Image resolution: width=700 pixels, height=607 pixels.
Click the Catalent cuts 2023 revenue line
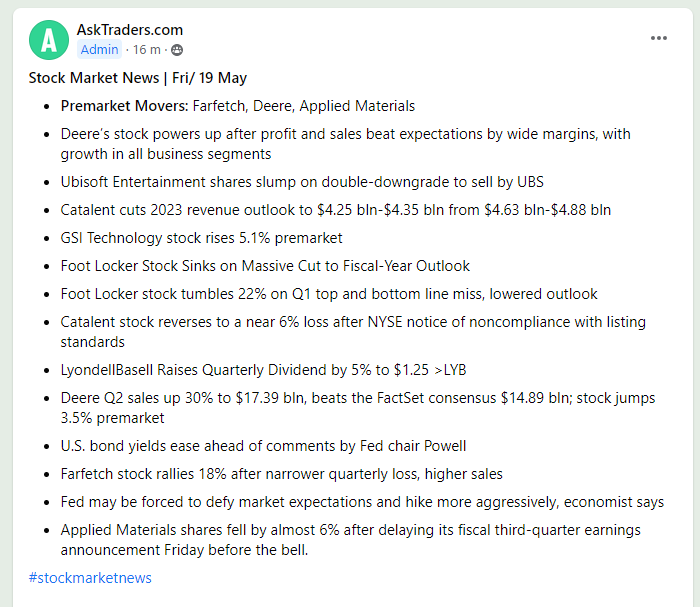pos(335,210)
